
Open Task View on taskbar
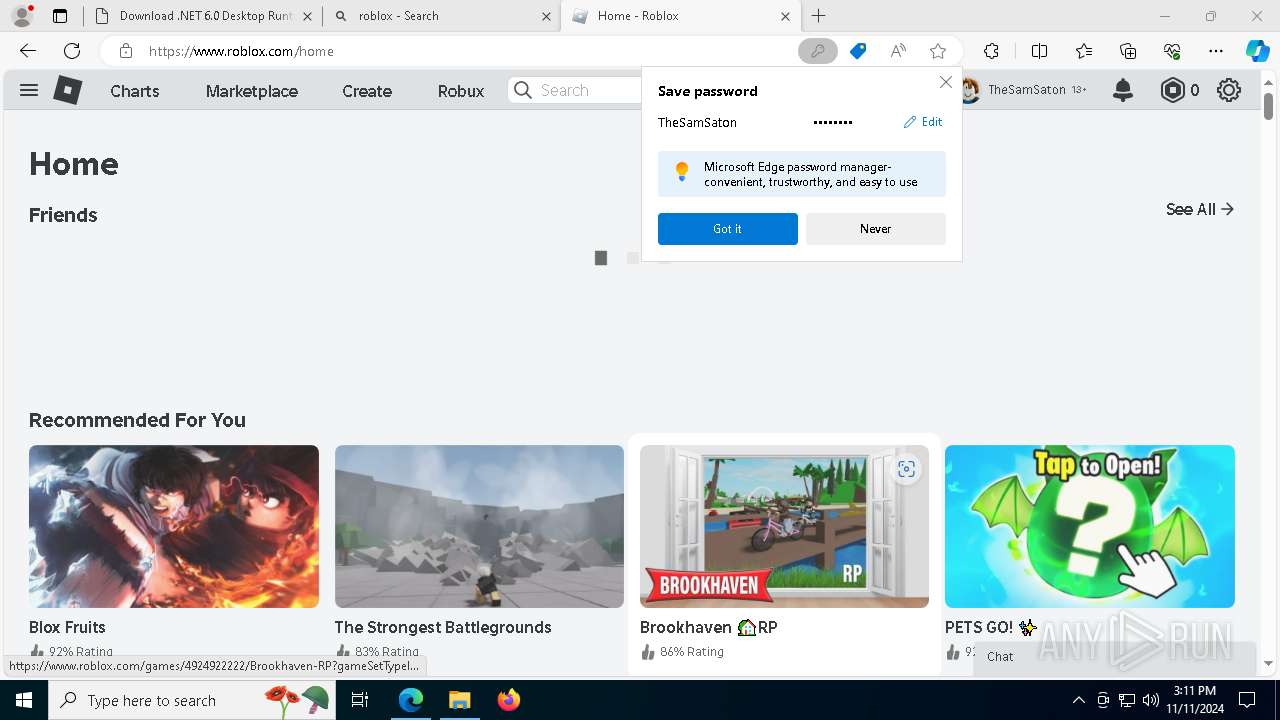361,700
